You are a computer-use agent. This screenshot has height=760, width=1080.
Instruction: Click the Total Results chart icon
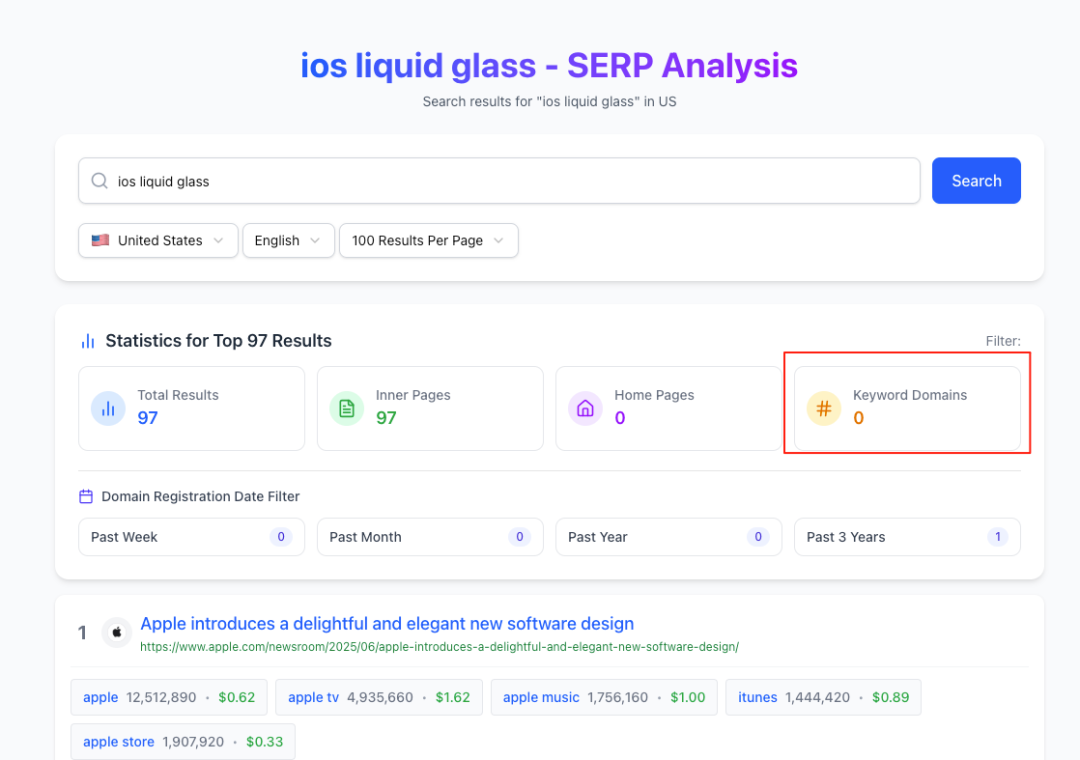108,409
